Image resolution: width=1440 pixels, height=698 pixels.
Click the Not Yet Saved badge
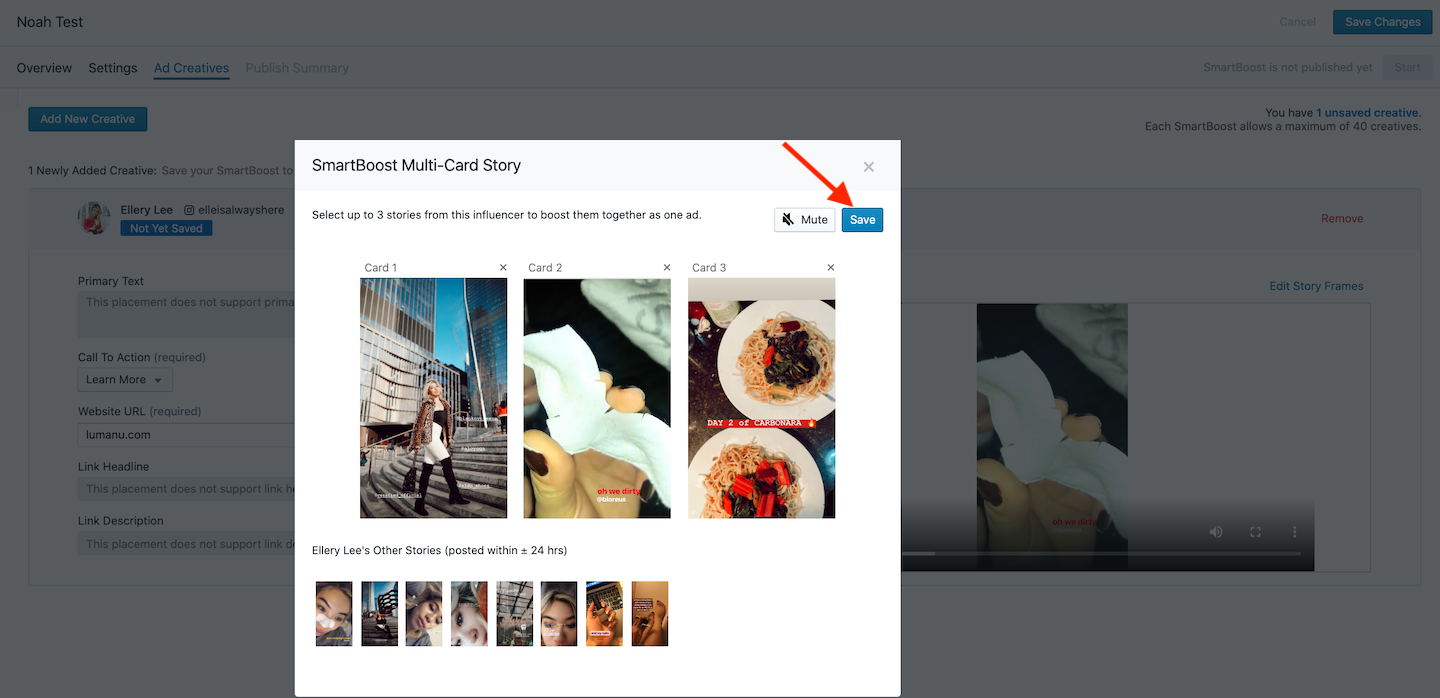coord(166,228)
